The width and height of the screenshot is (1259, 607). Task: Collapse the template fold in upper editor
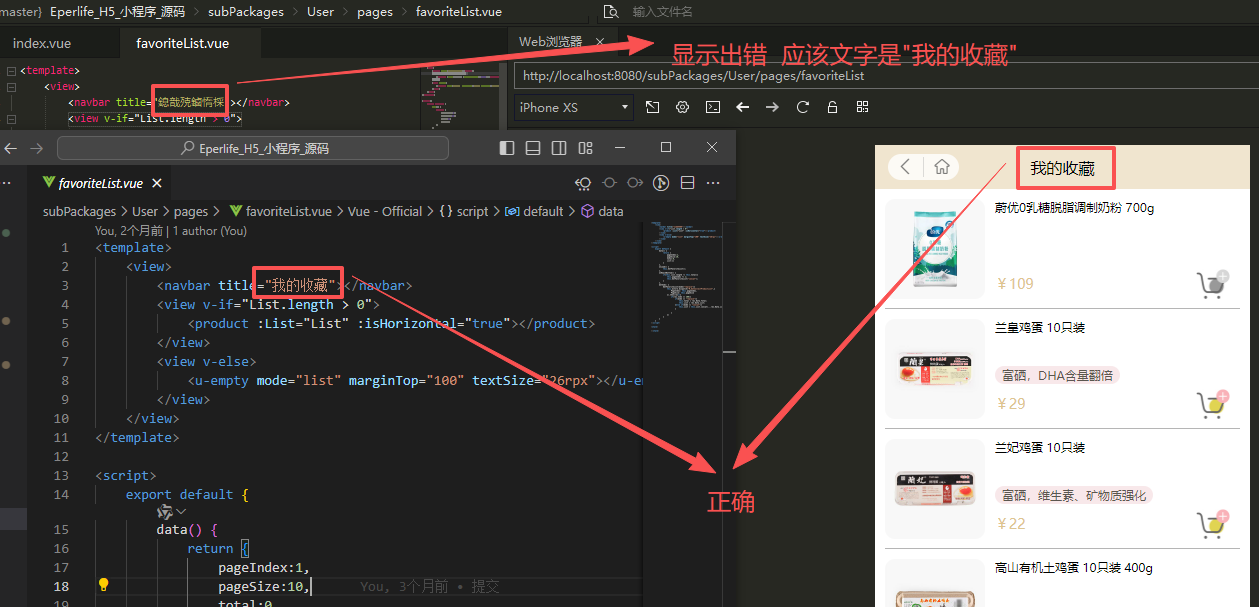(10, 71)
